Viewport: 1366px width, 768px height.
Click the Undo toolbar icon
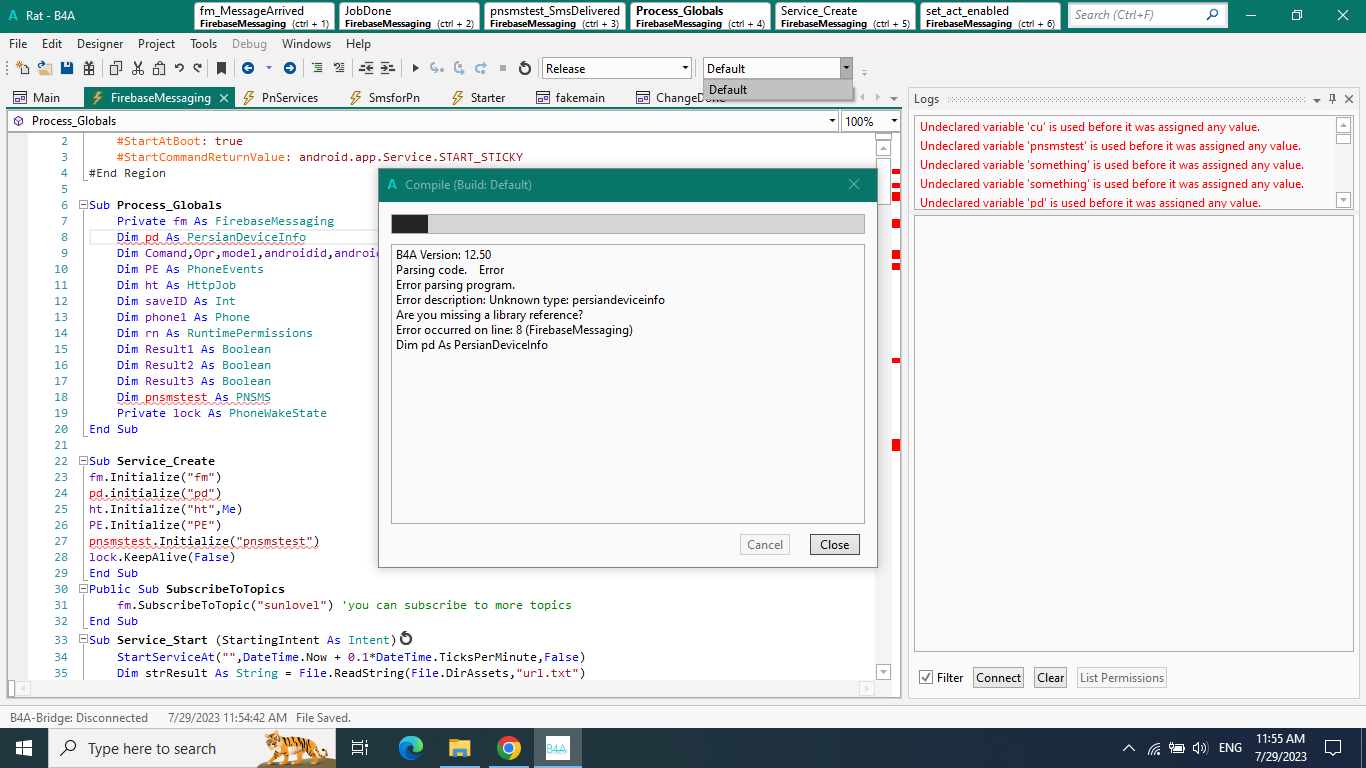click(179, 68)
